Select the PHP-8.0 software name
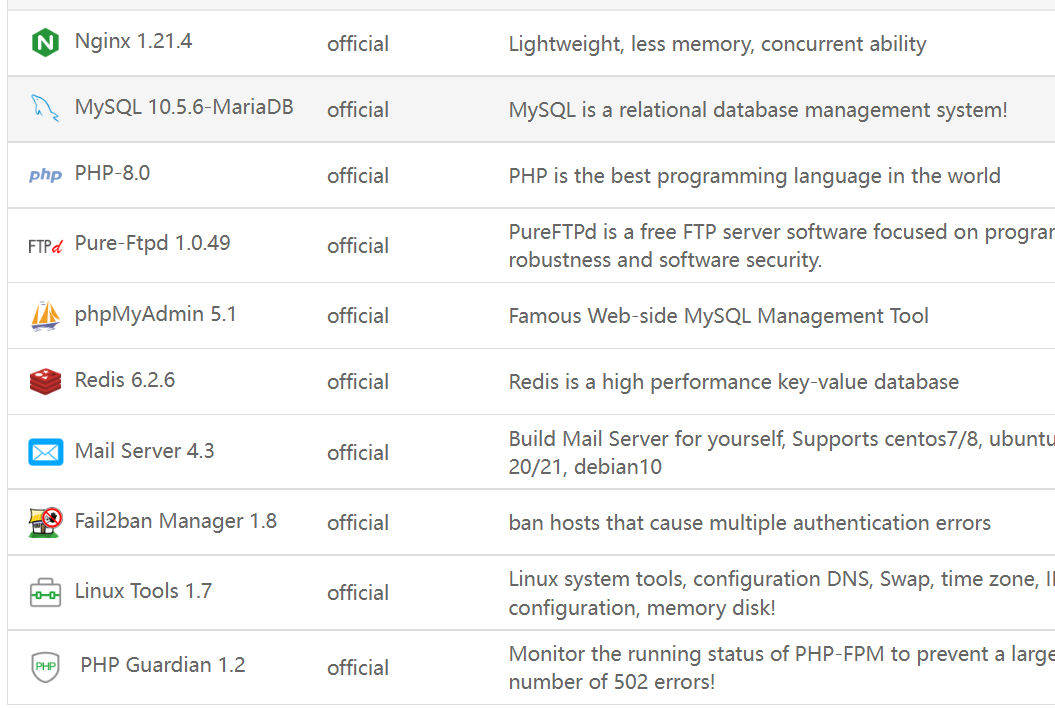This screenshot has width=1055, height=708. click(112, 173)
